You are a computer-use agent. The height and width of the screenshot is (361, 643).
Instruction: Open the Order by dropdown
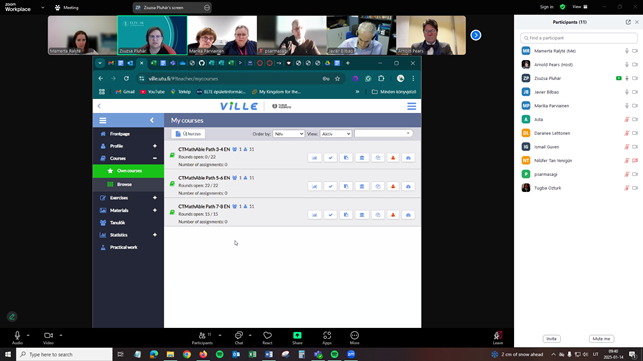click(x=288, y=134)
